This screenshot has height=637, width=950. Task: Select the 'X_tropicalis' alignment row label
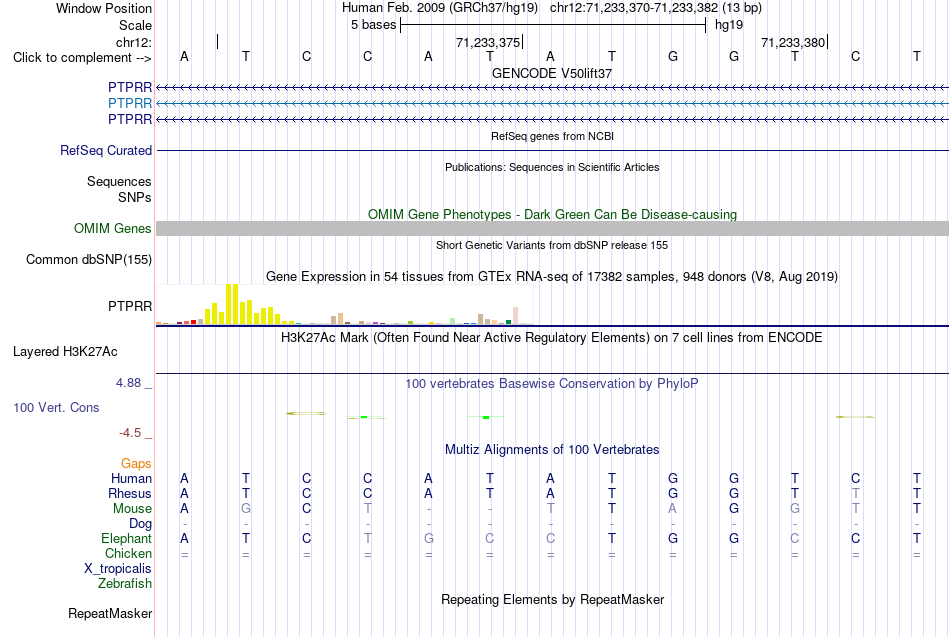pyautogui.click(x=118, y=569)
